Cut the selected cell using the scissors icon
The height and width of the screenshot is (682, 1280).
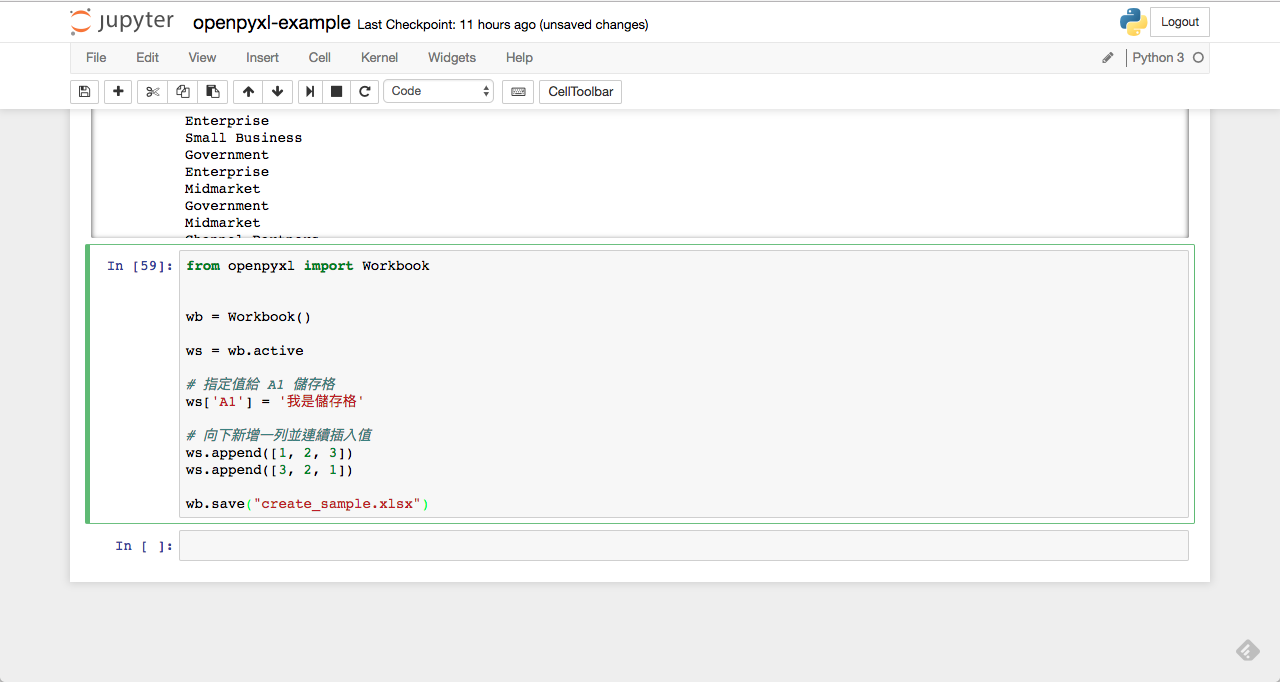[152, 91]
